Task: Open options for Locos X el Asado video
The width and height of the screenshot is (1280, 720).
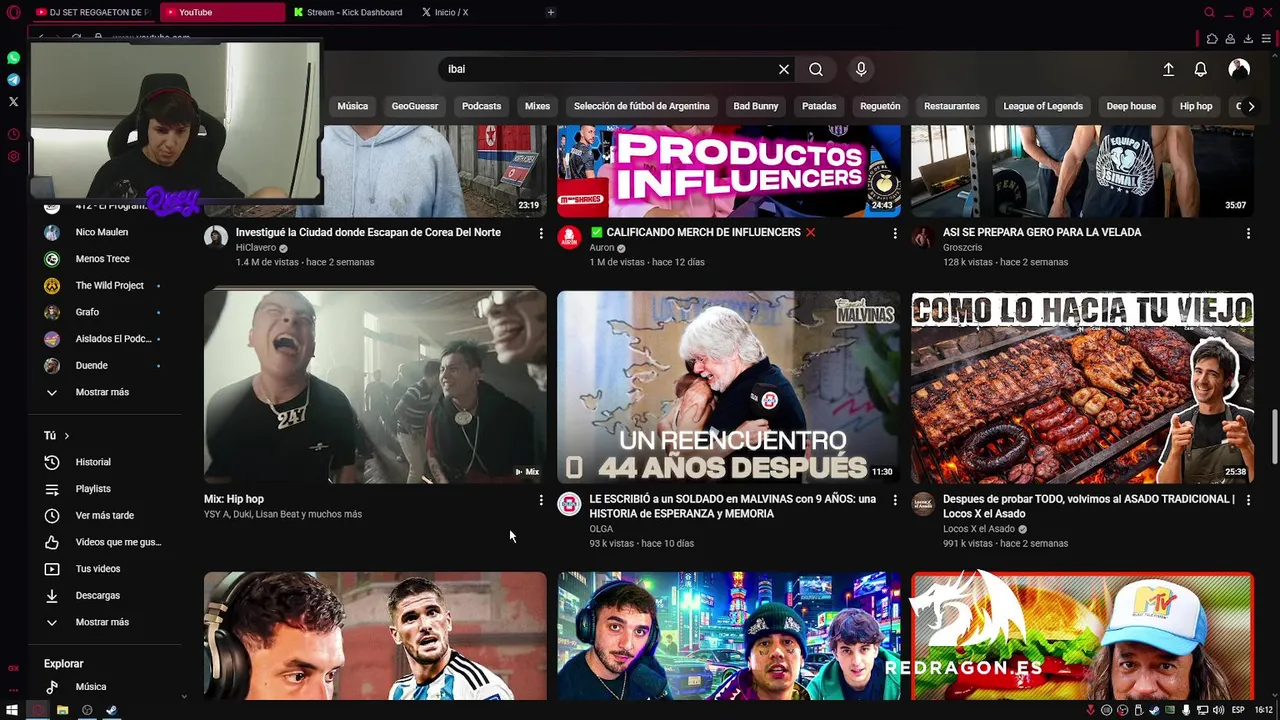Action: tap(1248, 500)
